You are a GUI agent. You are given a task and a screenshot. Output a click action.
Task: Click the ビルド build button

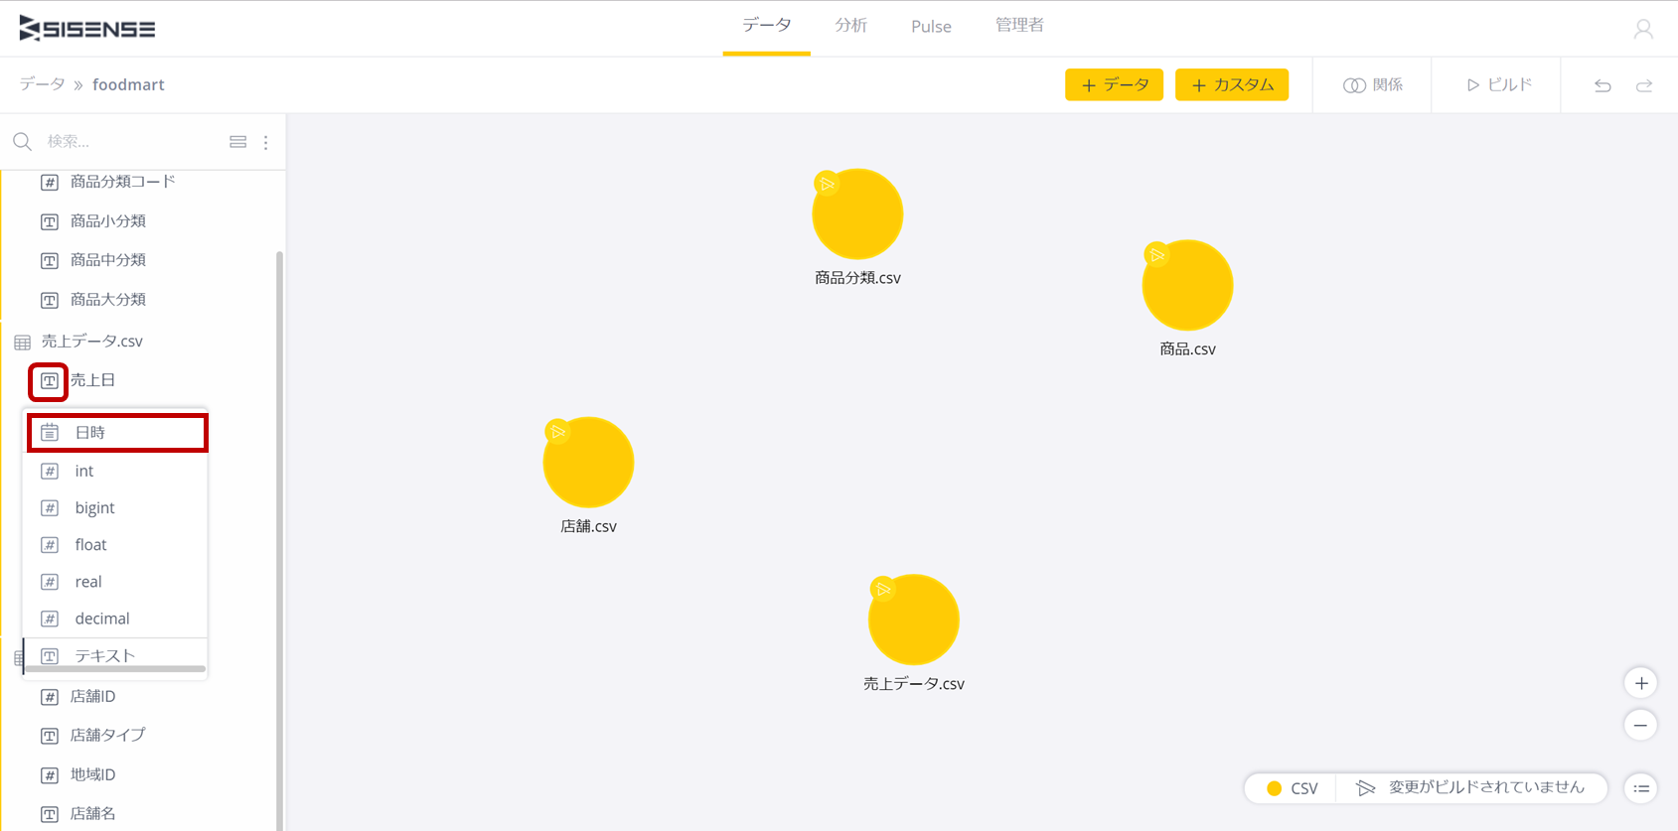1498,85
